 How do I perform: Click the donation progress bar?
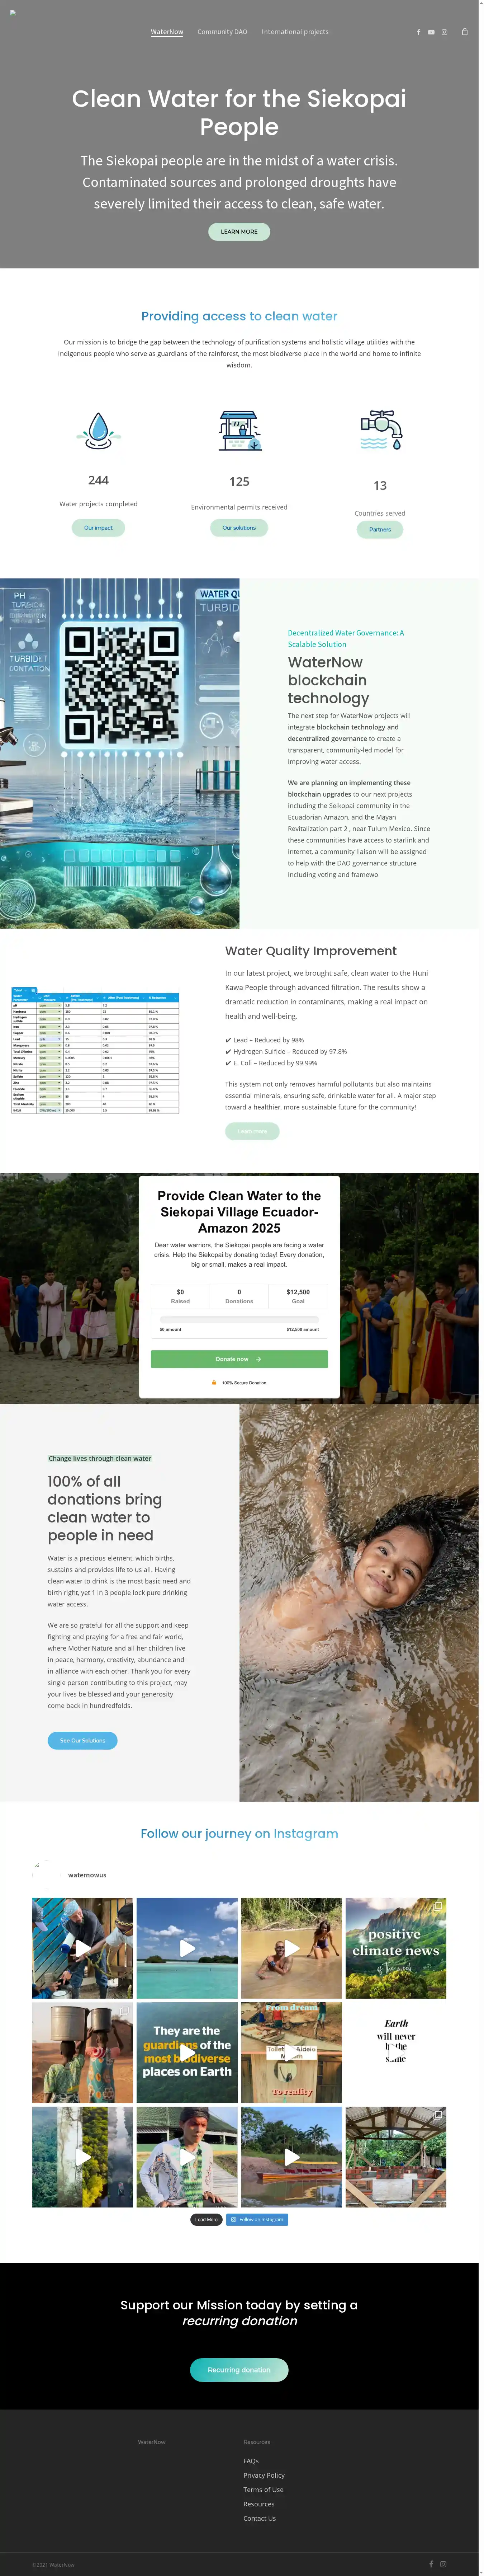[239, 1320]
